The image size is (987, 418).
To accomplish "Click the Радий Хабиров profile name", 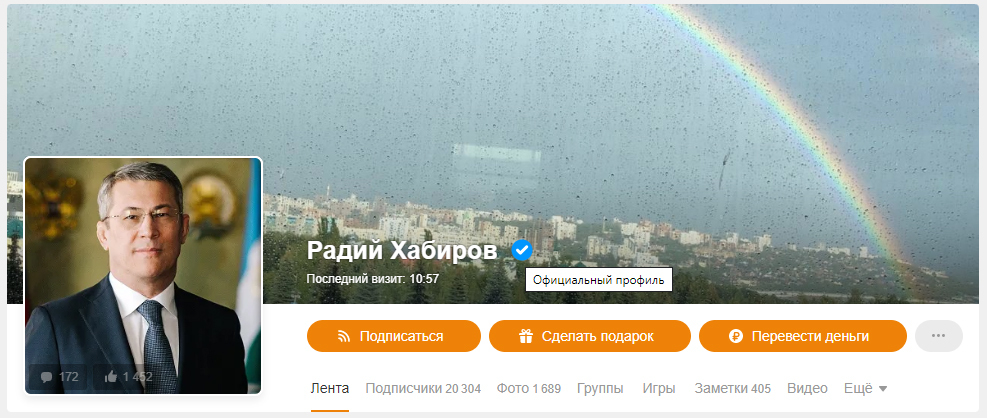I will click(402, 251).
